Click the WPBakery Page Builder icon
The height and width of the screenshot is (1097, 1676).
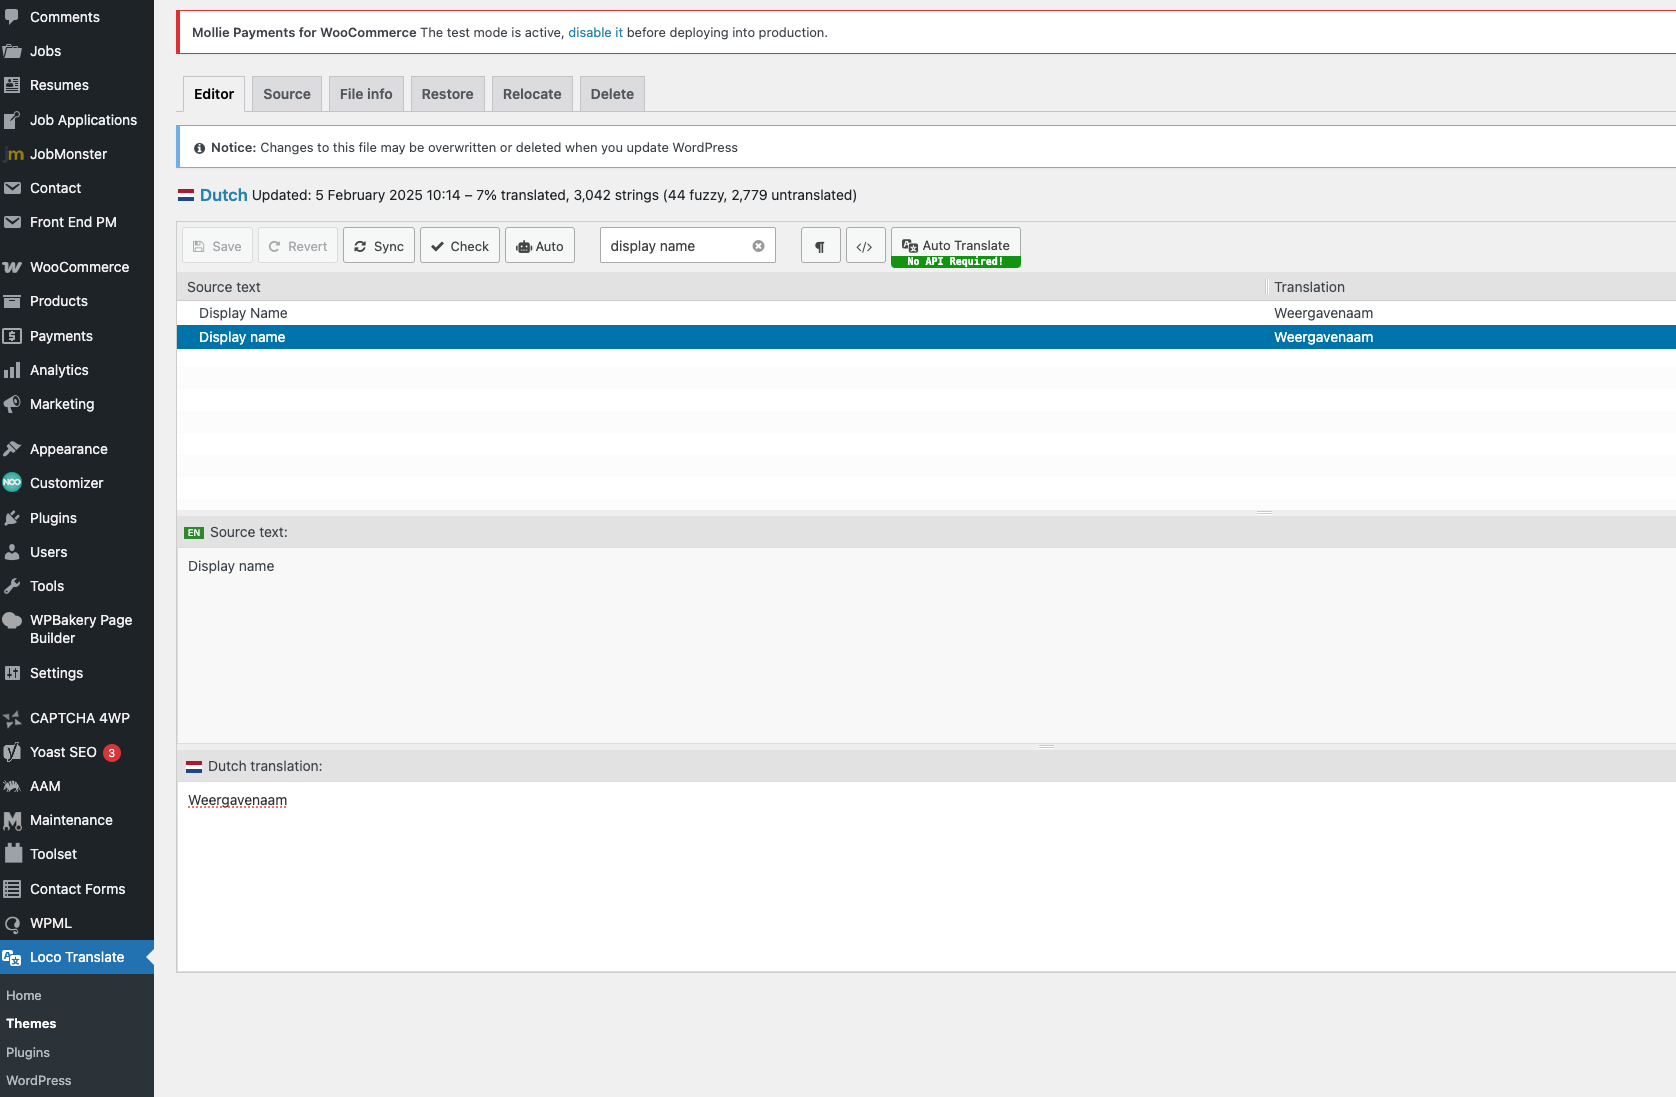click(12, 620)
